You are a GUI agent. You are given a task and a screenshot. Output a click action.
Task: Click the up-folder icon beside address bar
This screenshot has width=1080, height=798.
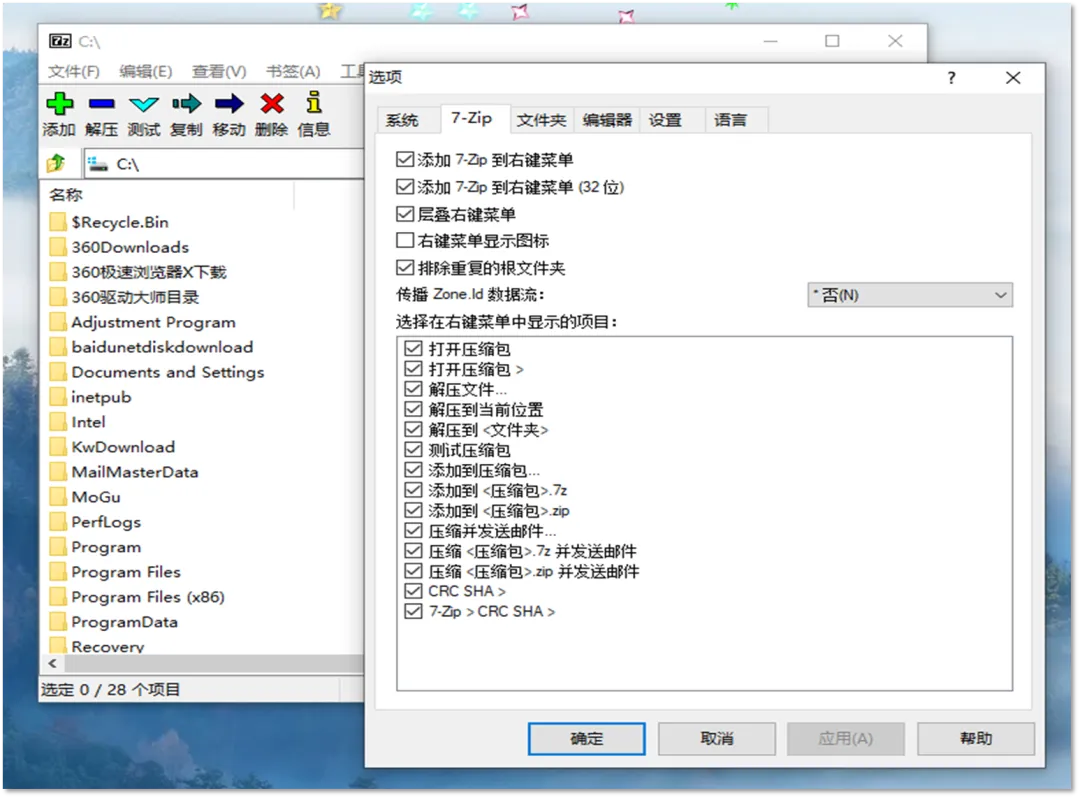pos(56,164)
